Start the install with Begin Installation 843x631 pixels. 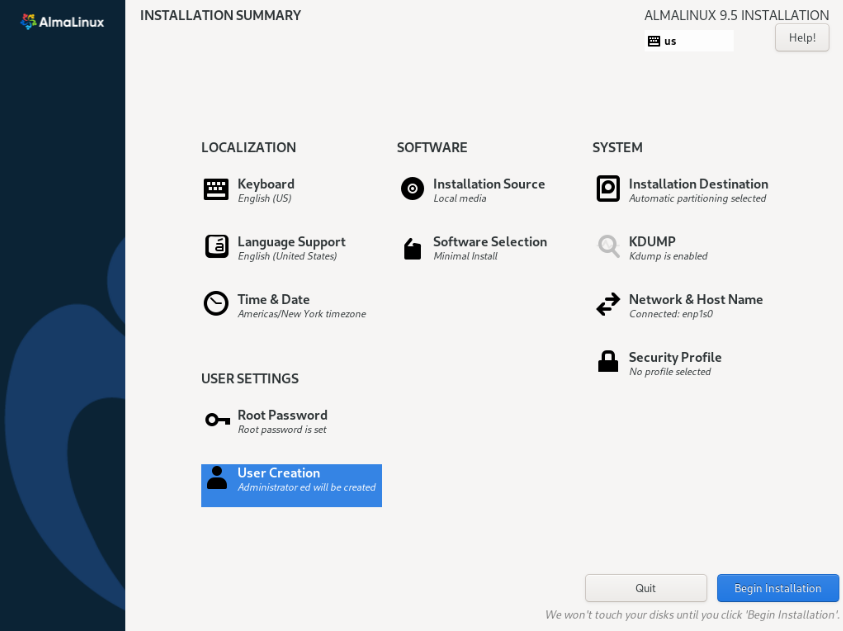coord(777,588)
